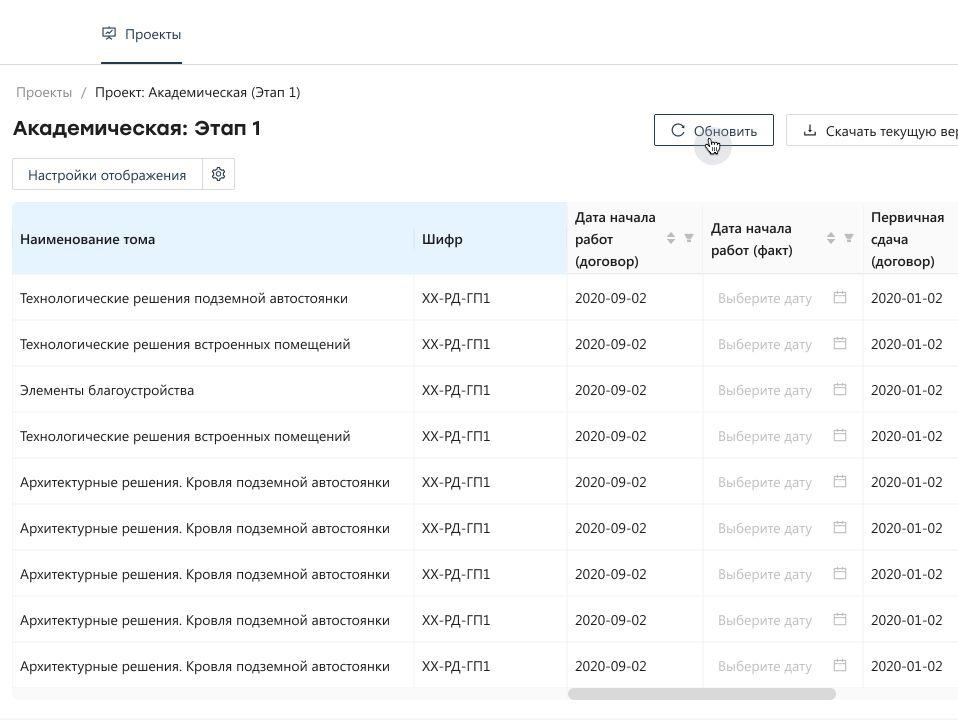Click calendar icon in Элементы благоустройства row

(x=840, y=390)
